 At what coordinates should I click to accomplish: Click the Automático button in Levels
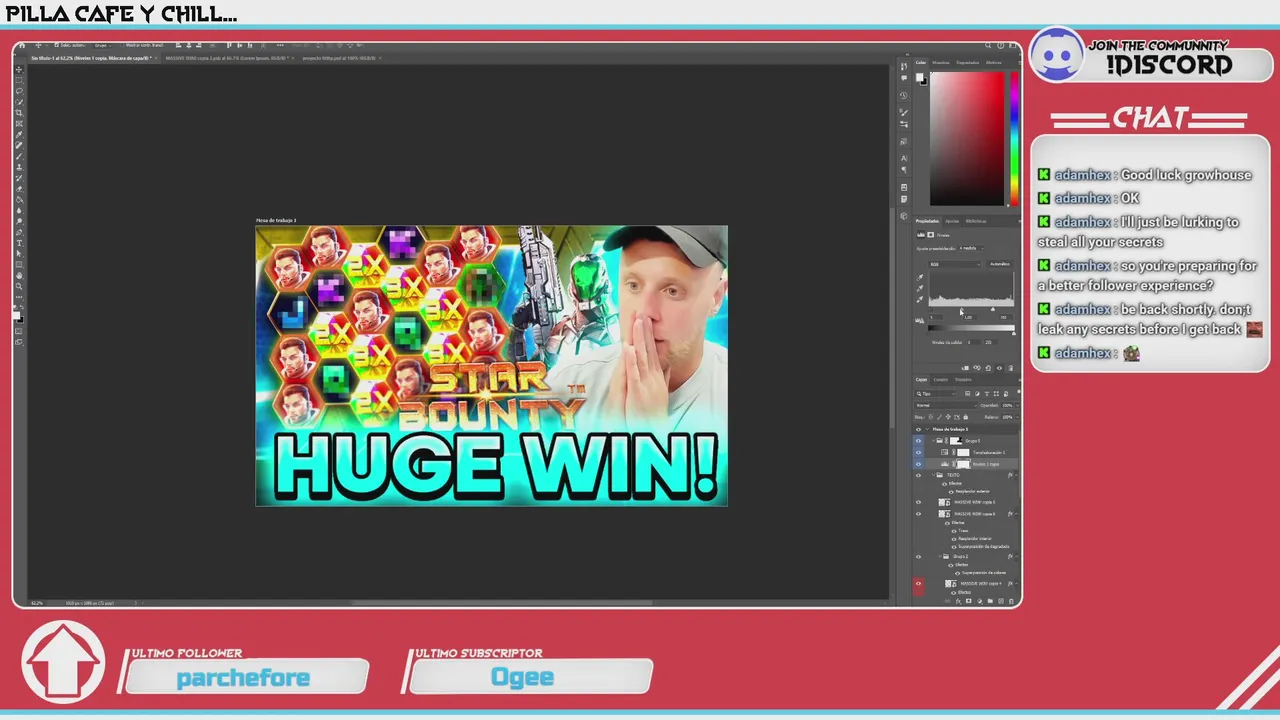(x=1000, y=264)
